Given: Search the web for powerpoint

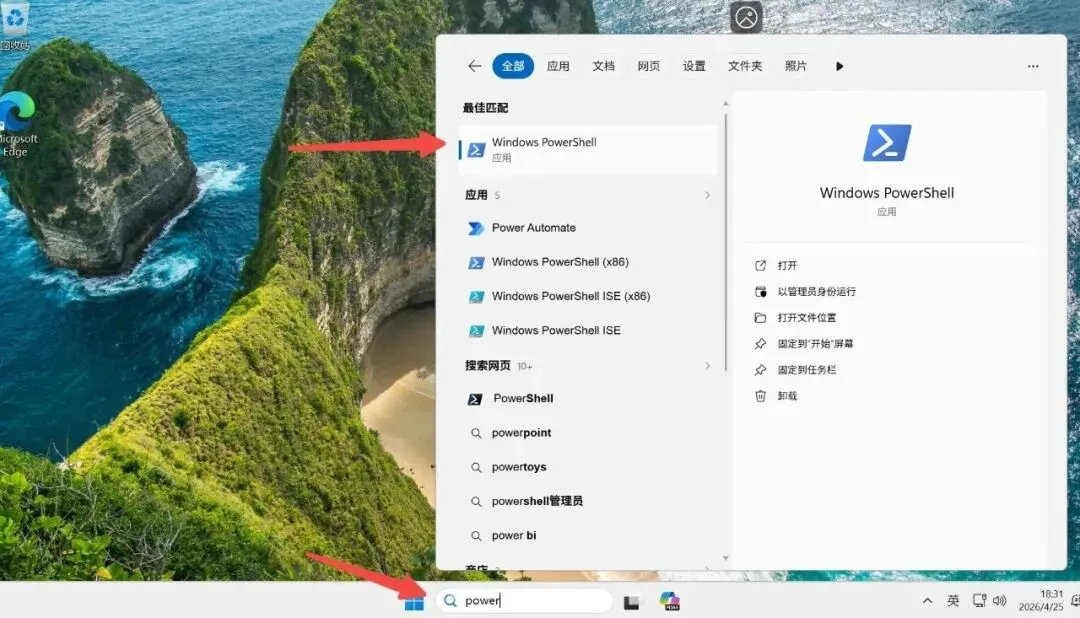Looking at the screenshot, I should pos(588,433).
